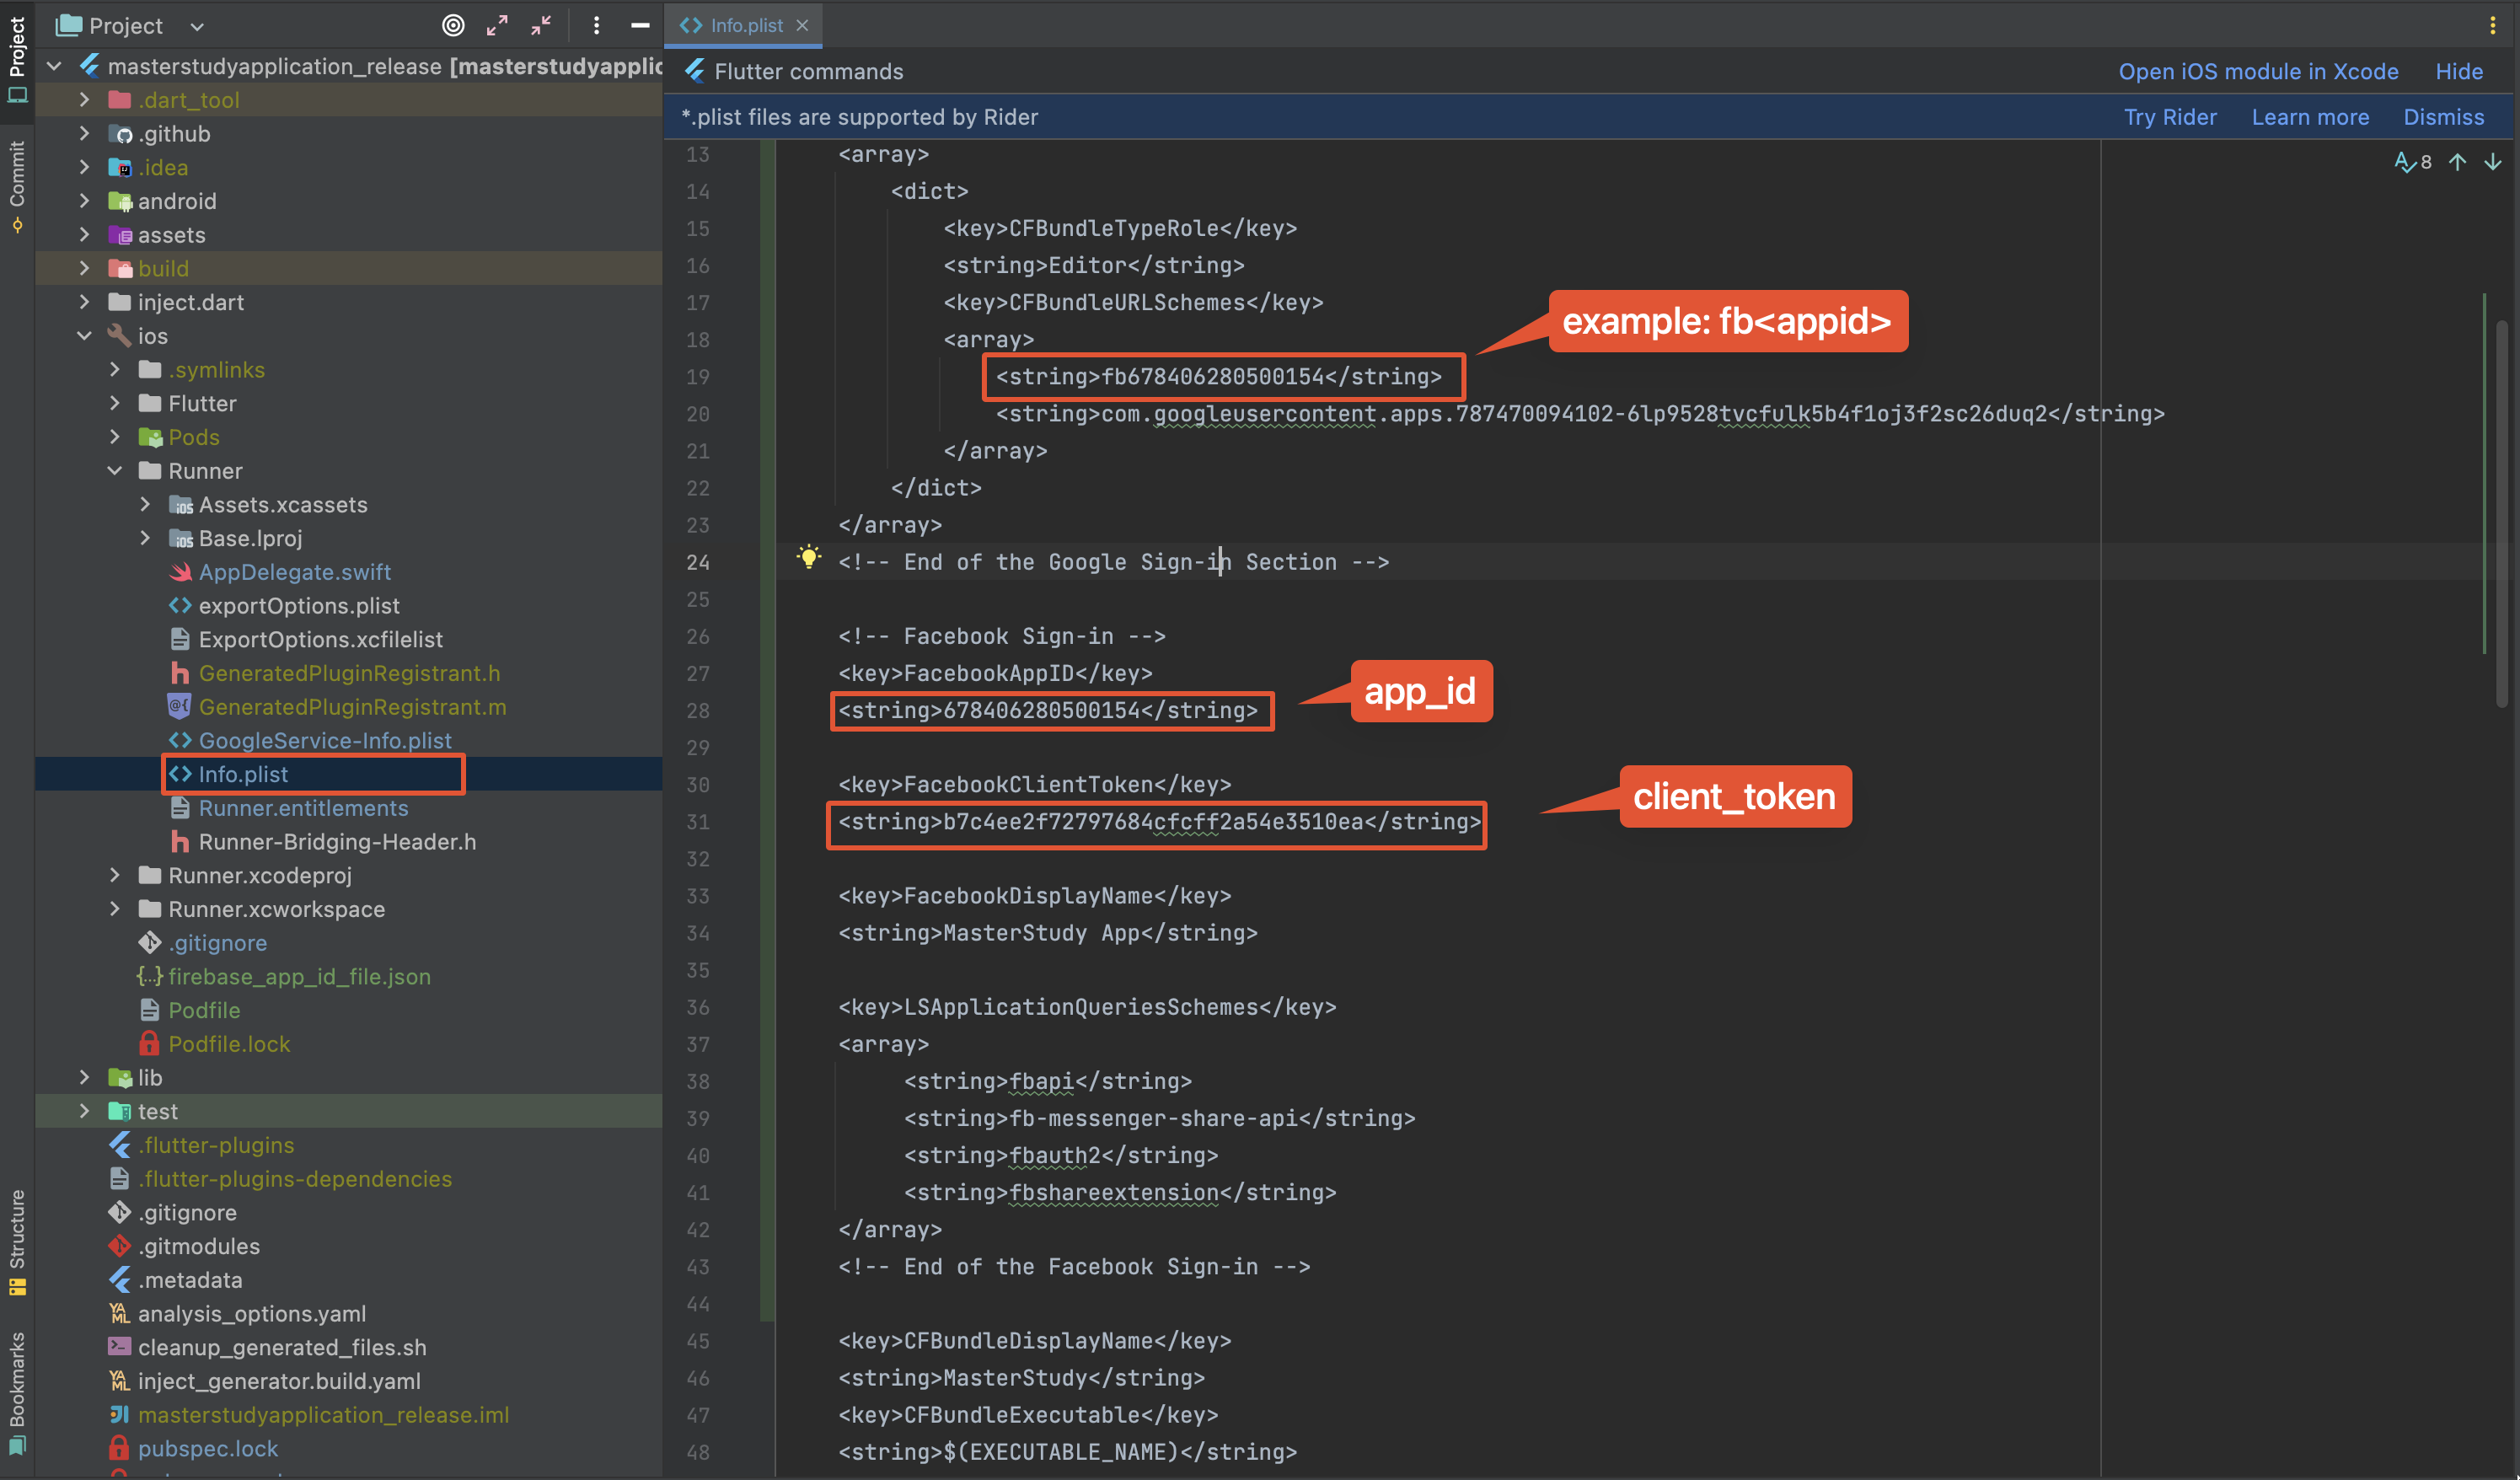Close the Info.plist editor tab

tap(802, 26)
